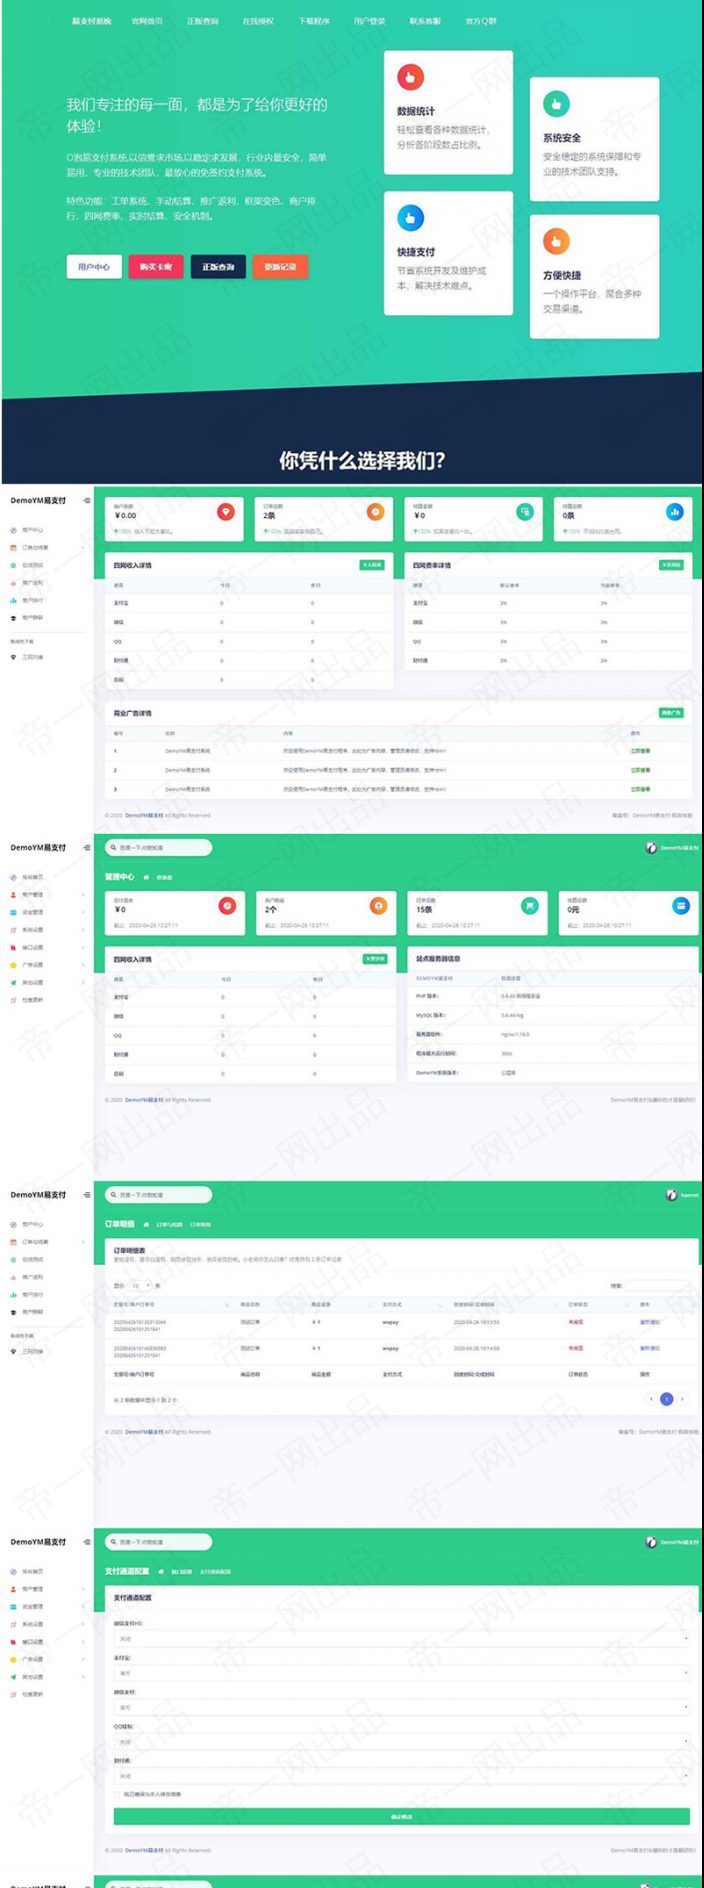Collapse sidebar using top dashboard menu icon
The height and width of the screenshot is (1888, 704).
(x=87, y=500)
